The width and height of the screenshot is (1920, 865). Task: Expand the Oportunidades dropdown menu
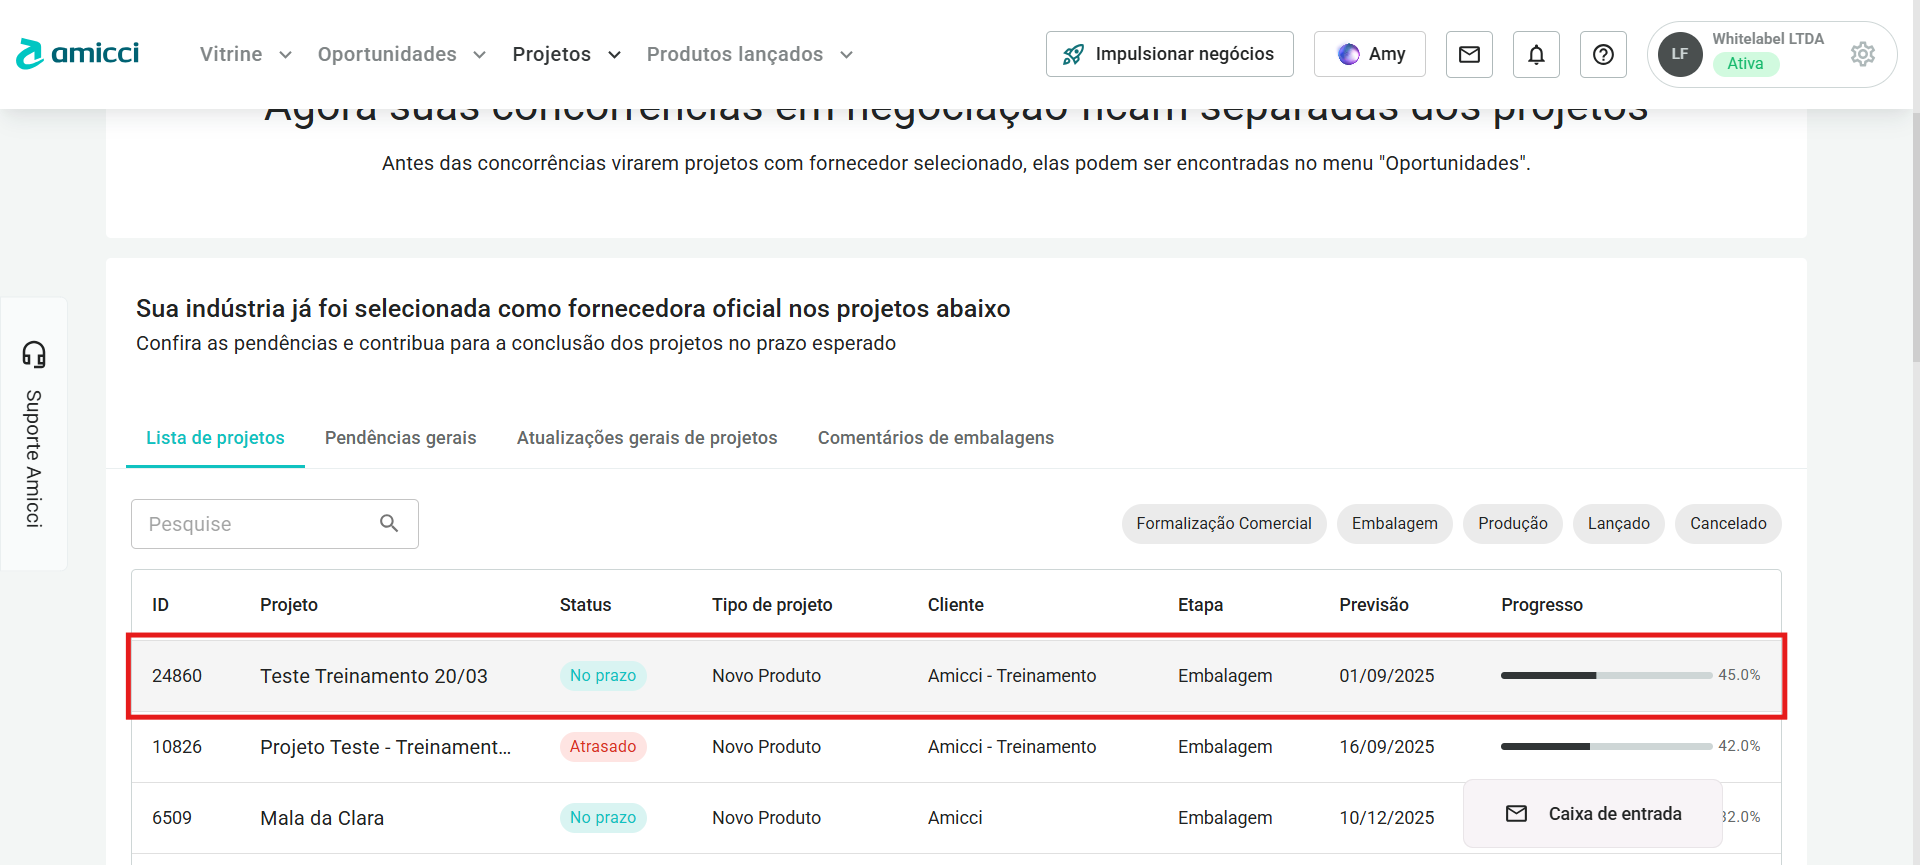click(401, 54)
